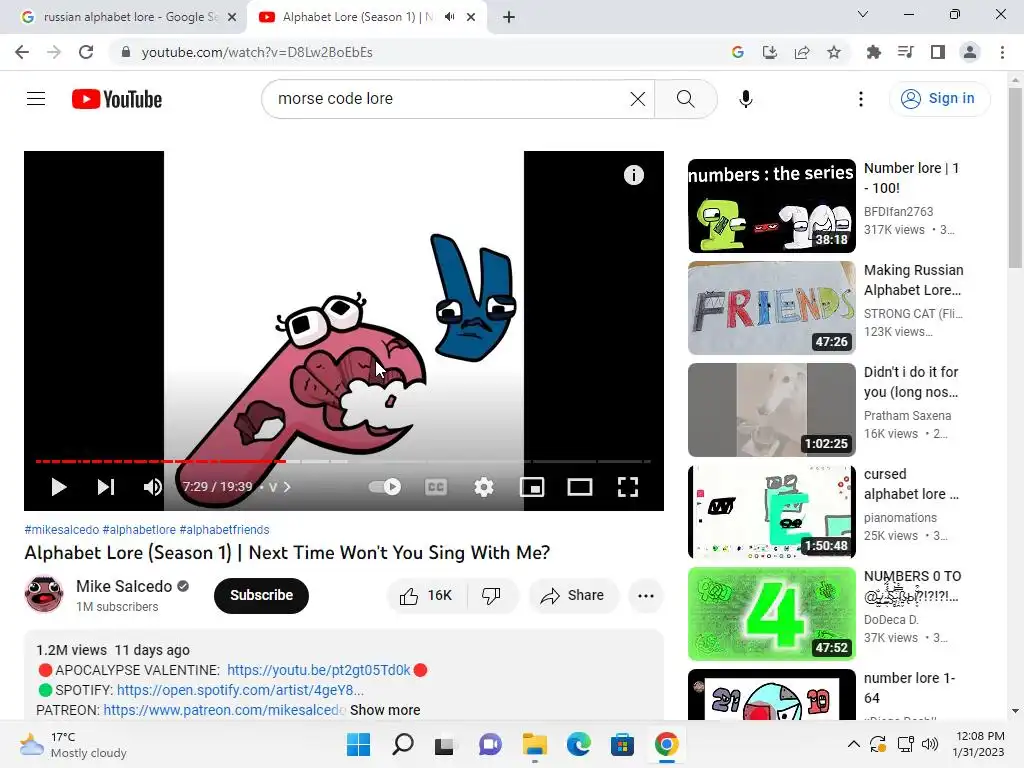The height and width of the screenshot is (768, 1024).
Task: Mute the video player volume
Action: click(153, 487)
